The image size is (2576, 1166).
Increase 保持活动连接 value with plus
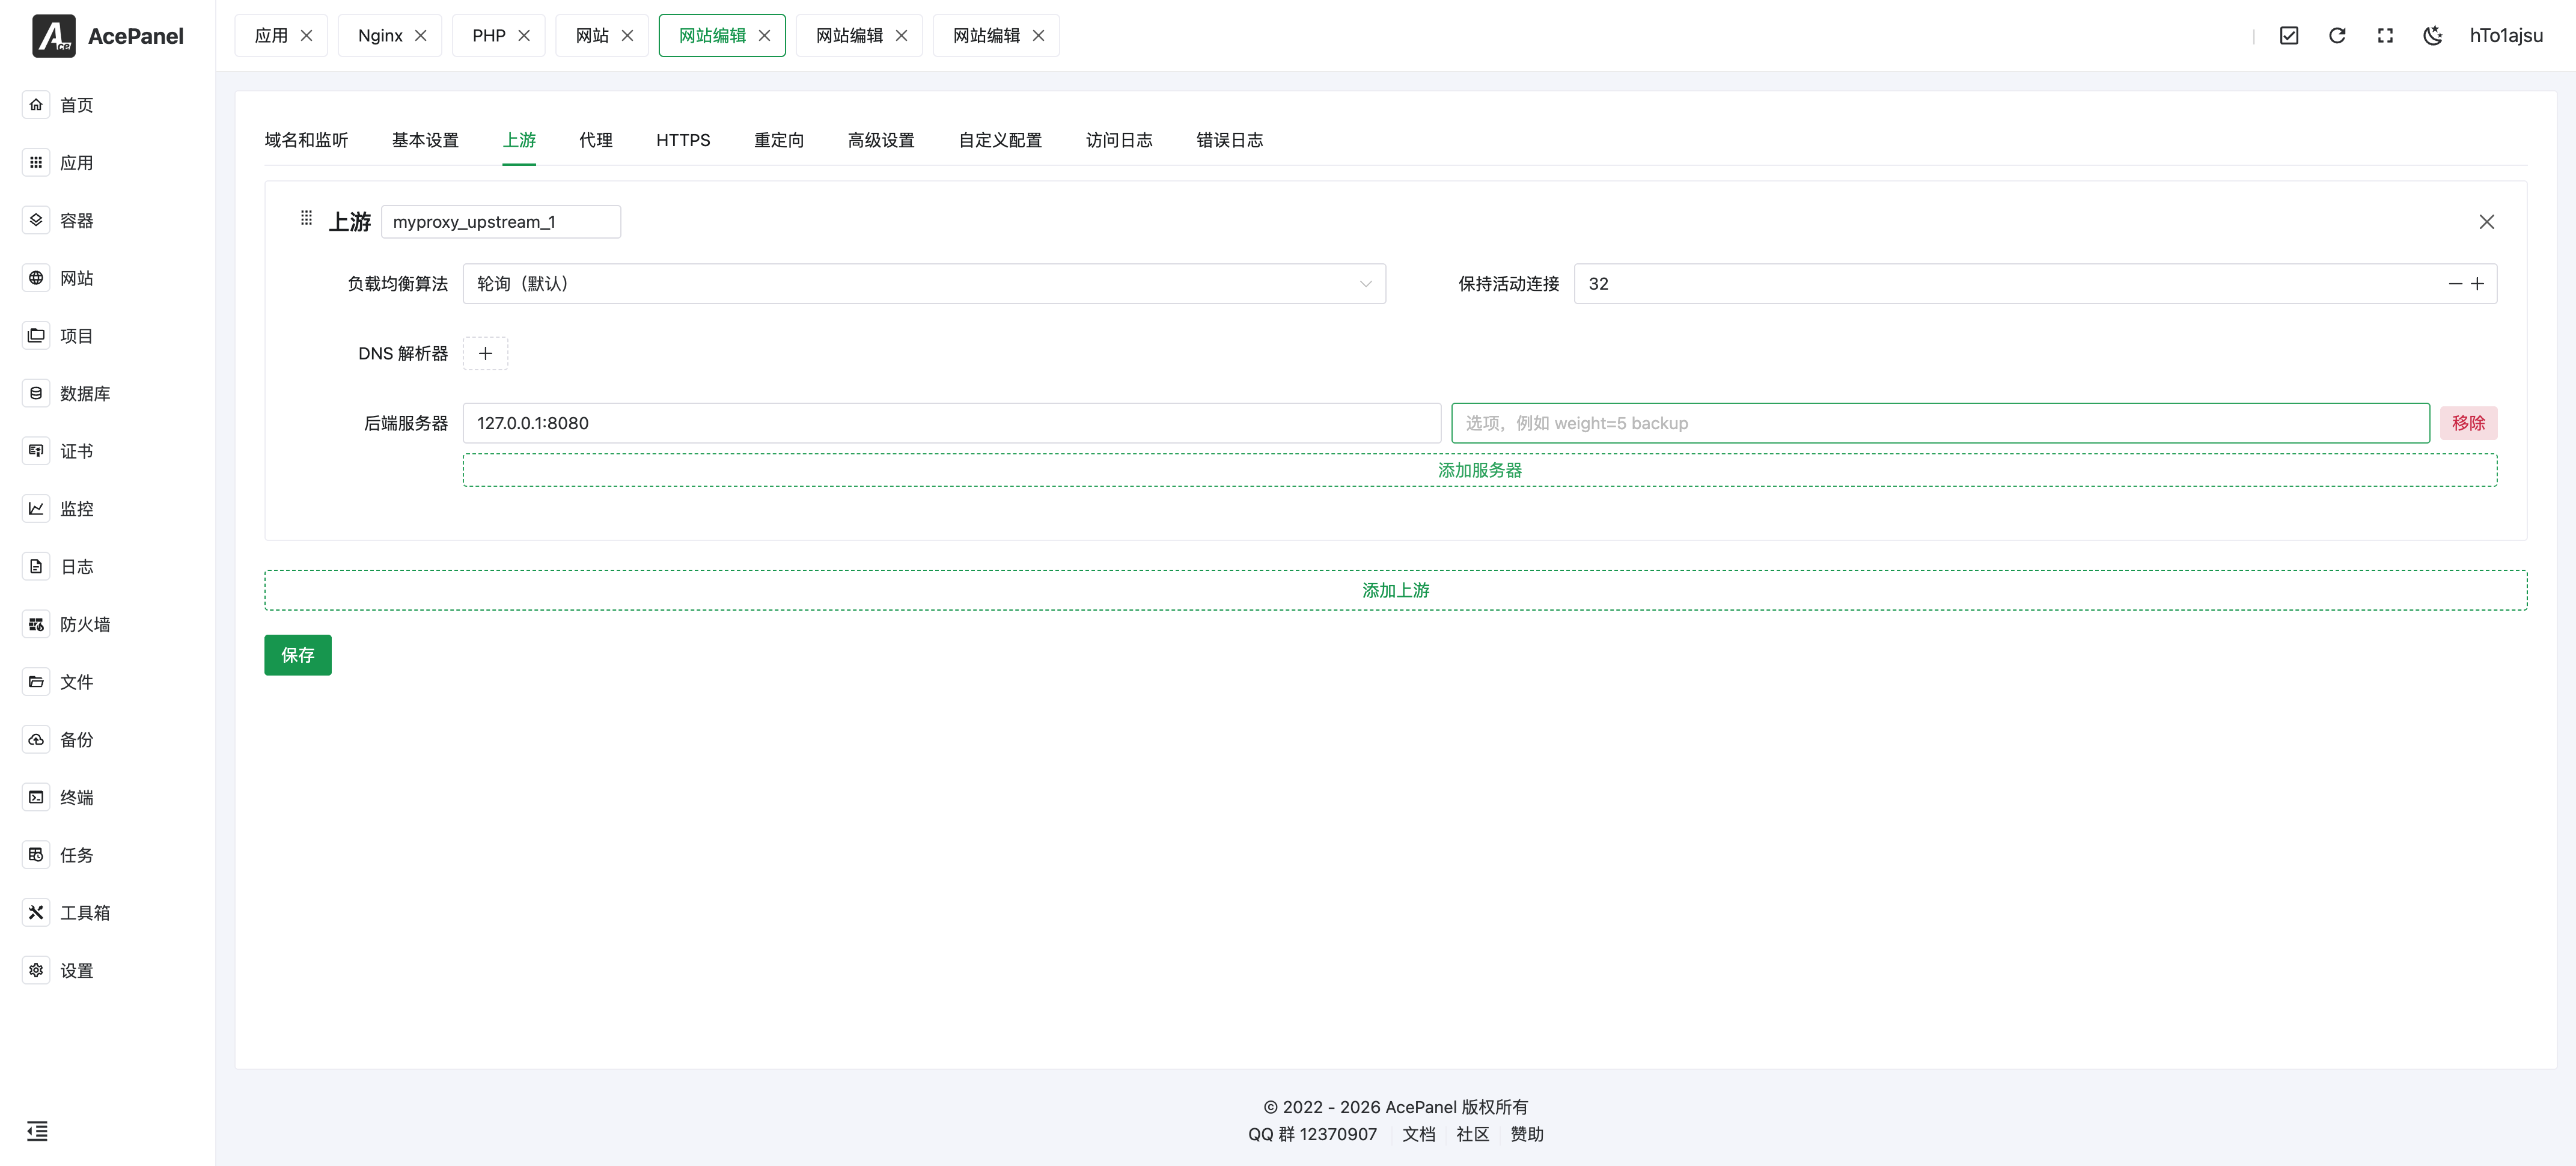[x=2478, y=284]
